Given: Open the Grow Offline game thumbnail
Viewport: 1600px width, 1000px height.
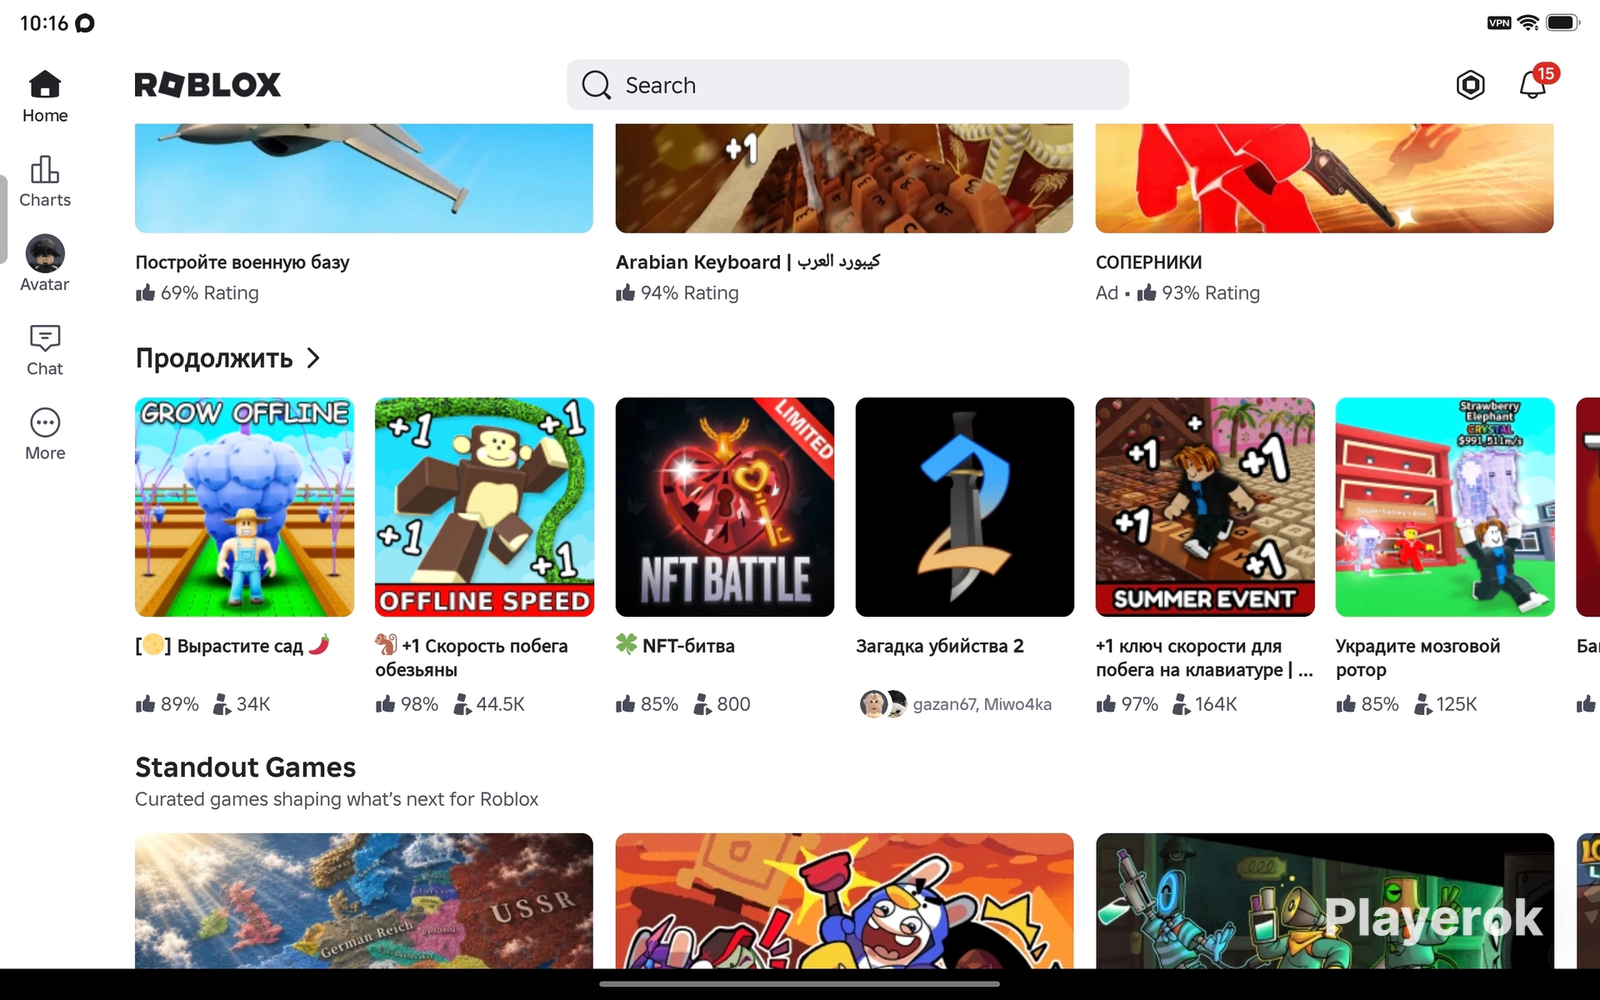Looking at the screenshot, I should coord(245,507).
